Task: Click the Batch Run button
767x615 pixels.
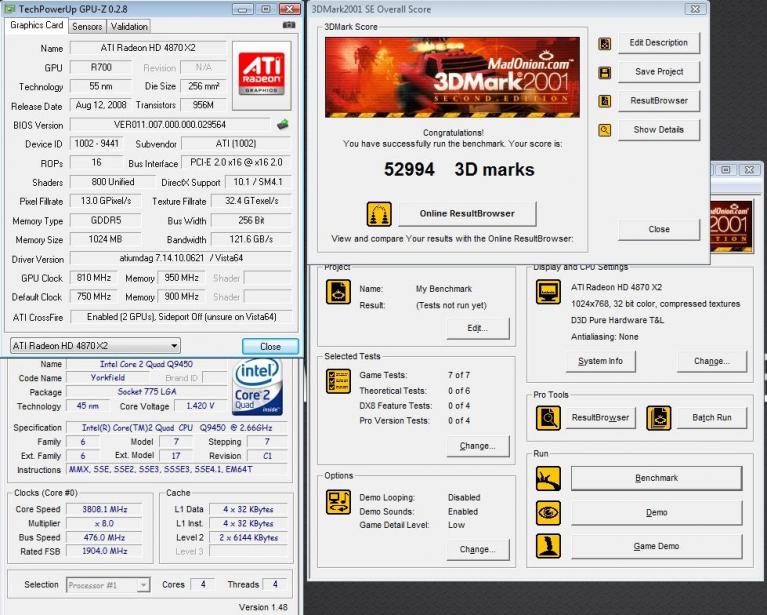Action: click(712, 418)
